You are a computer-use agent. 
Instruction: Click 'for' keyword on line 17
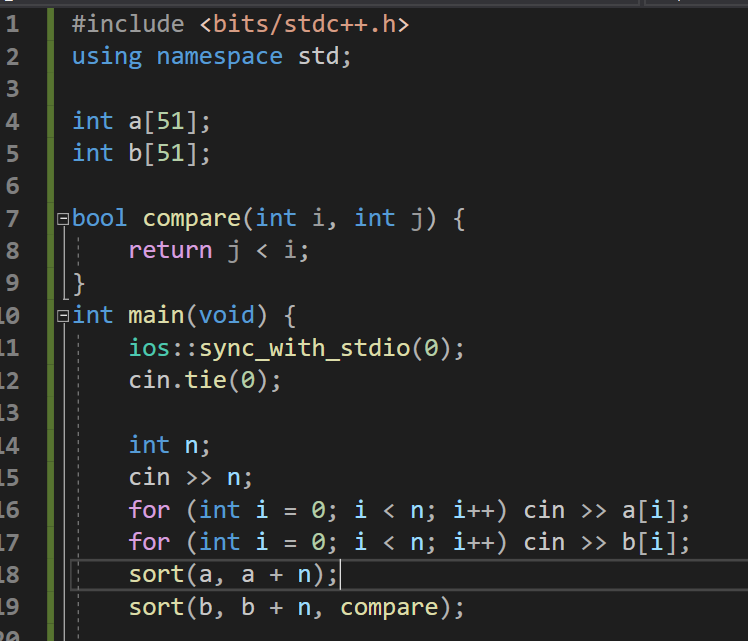(x=149, y=542)
